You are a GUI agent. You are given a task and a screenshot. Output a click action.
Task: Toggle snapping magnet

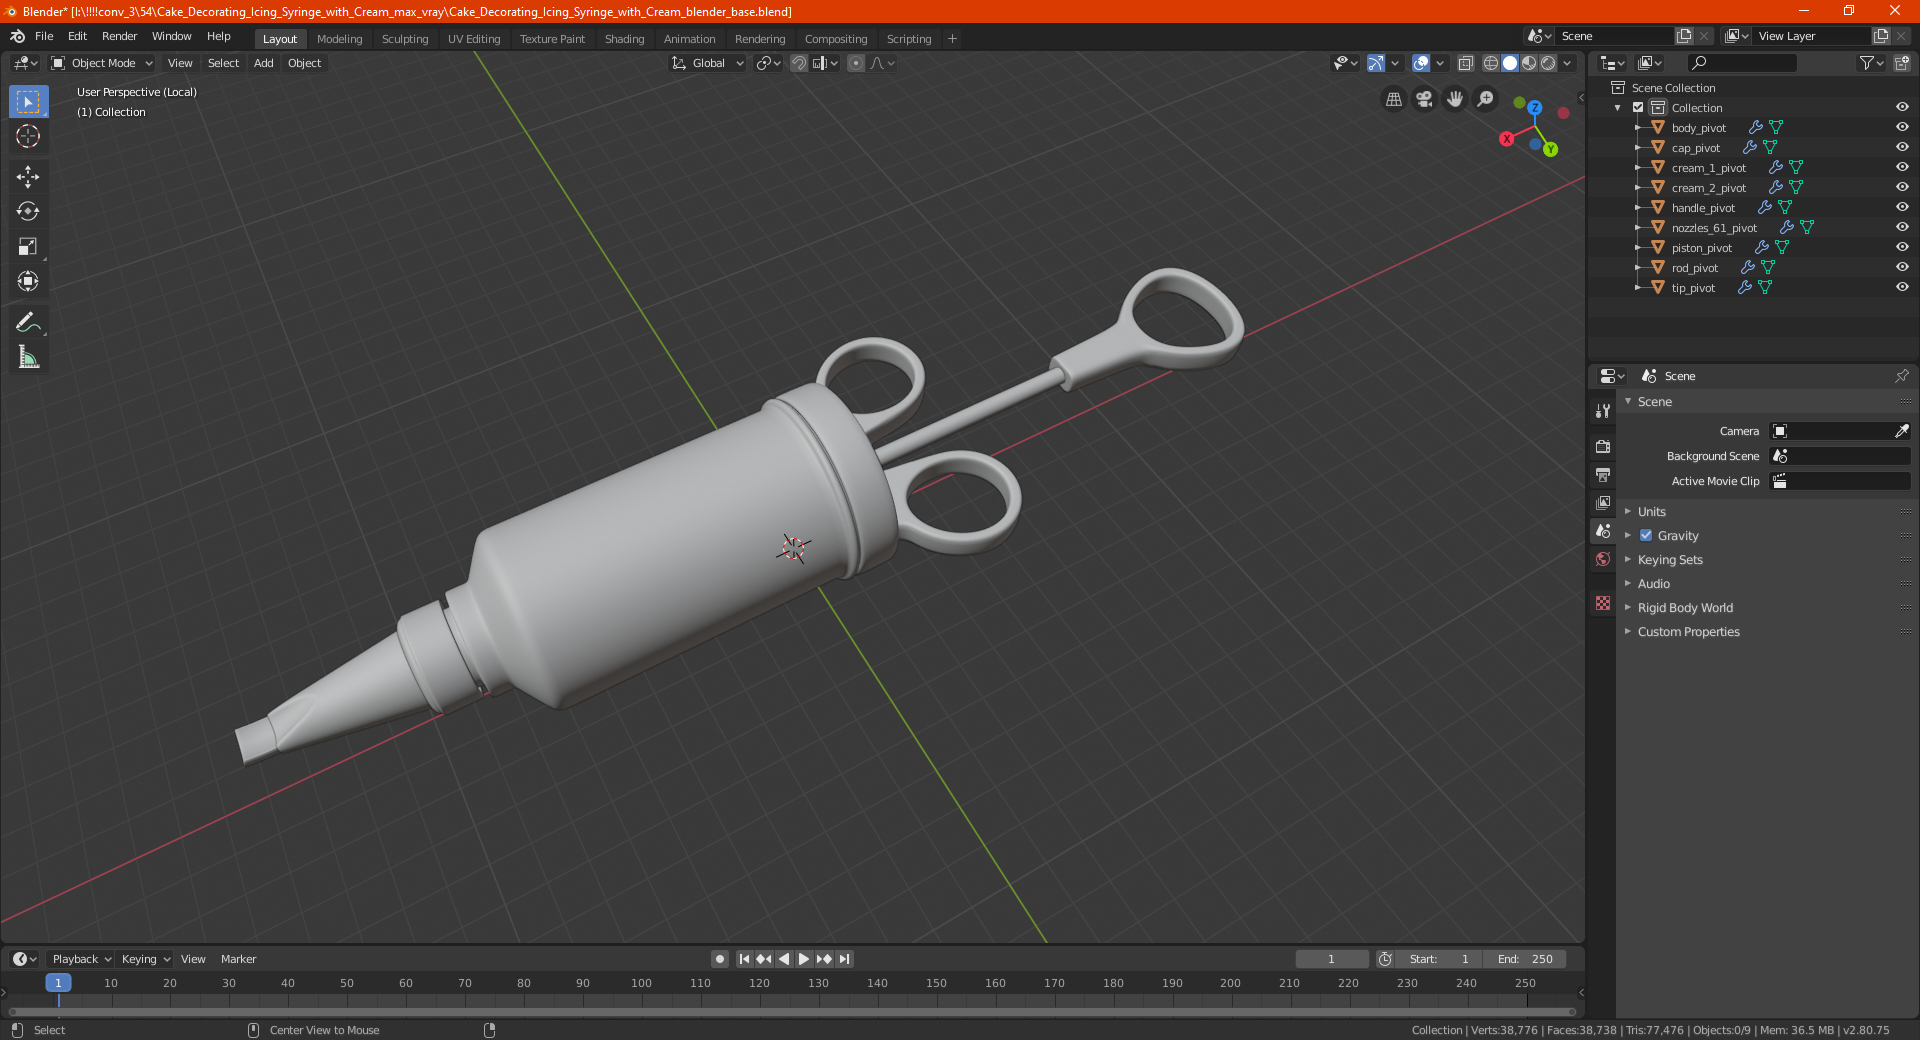tap(799, 63)
